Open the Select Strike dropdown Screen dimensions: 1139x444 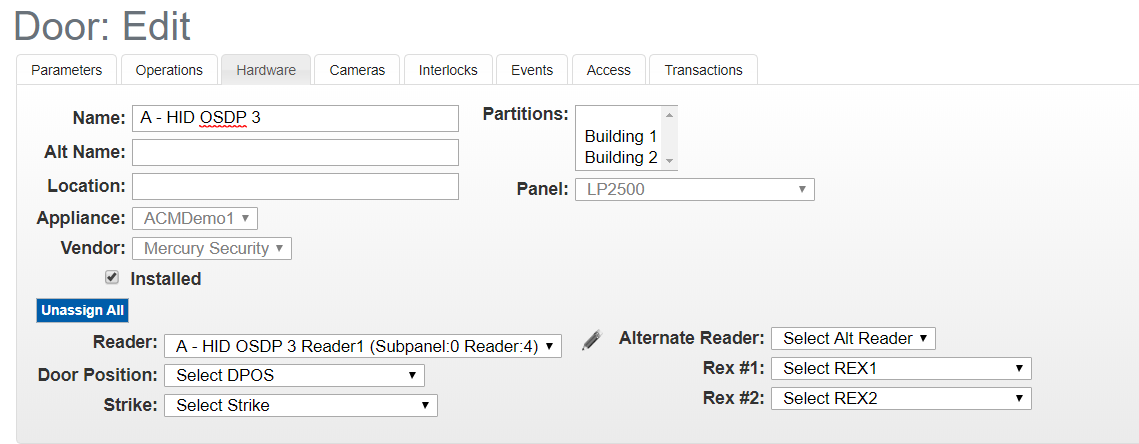click(301, 405)
